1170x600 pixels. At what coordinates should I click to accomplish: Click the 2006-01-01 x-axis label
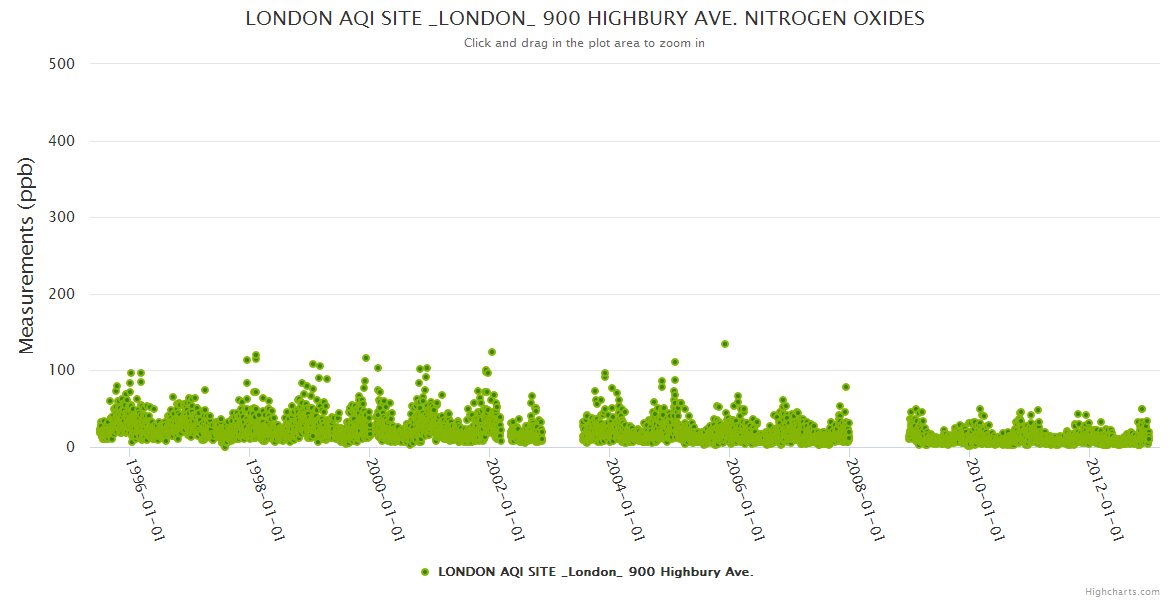click(x=745, y=500)
